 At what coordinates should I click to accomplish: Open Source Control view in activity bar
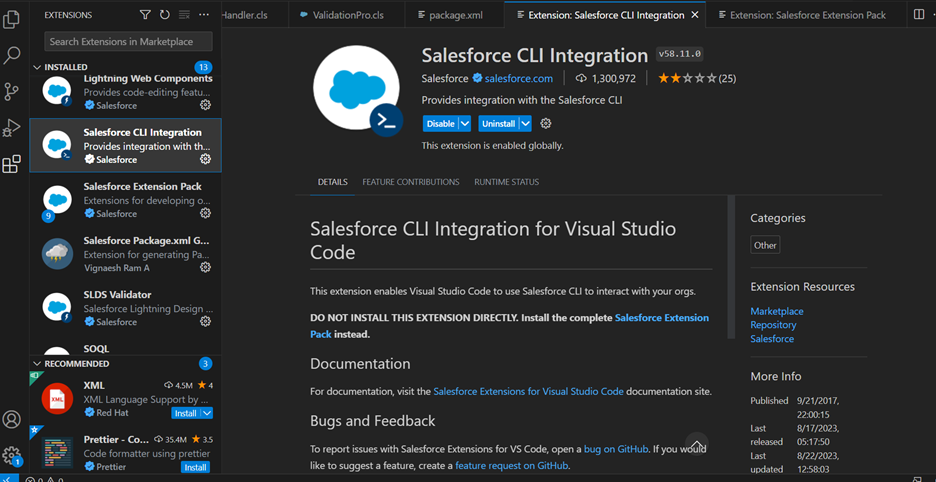tap(11, 91)
